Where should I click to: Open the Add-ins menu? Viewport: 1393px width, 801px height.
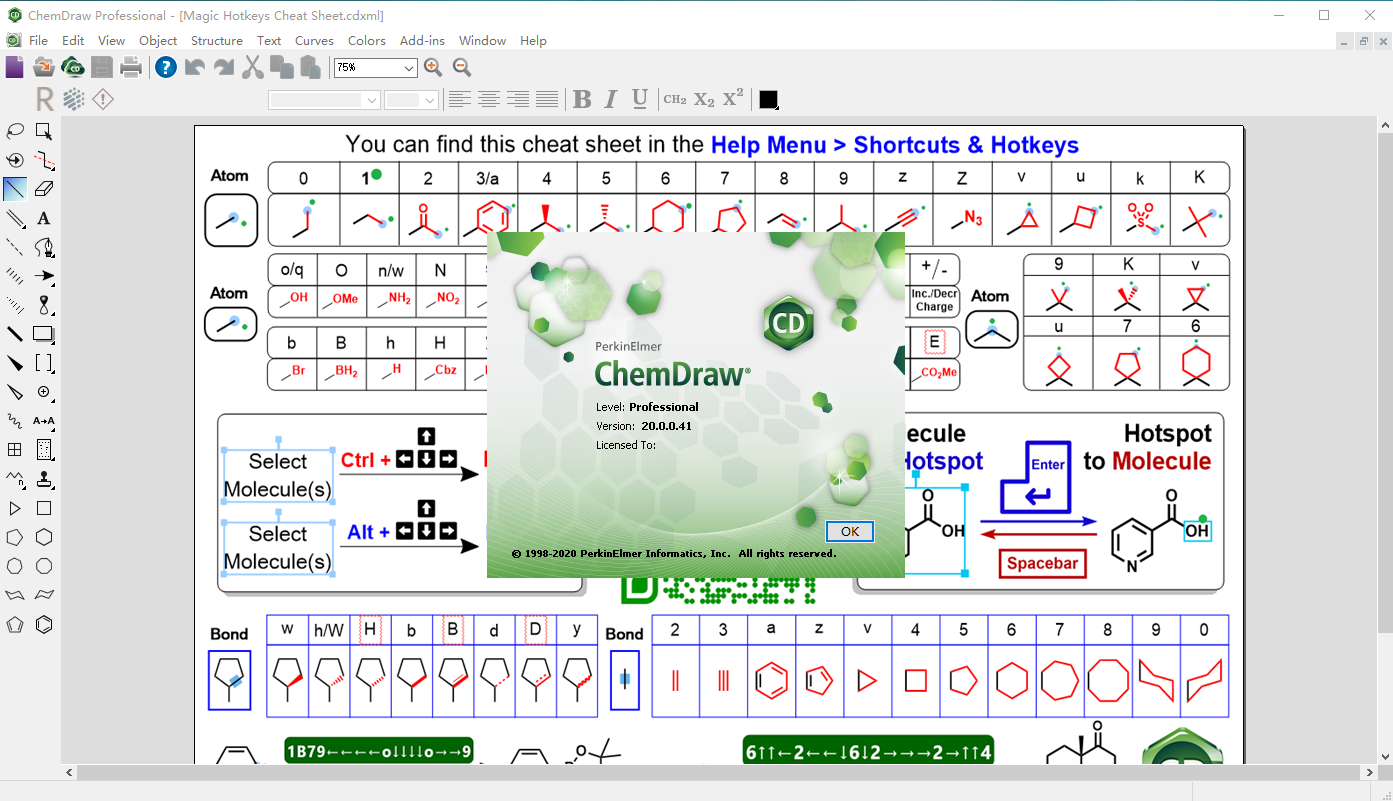(x=421, y=40)
